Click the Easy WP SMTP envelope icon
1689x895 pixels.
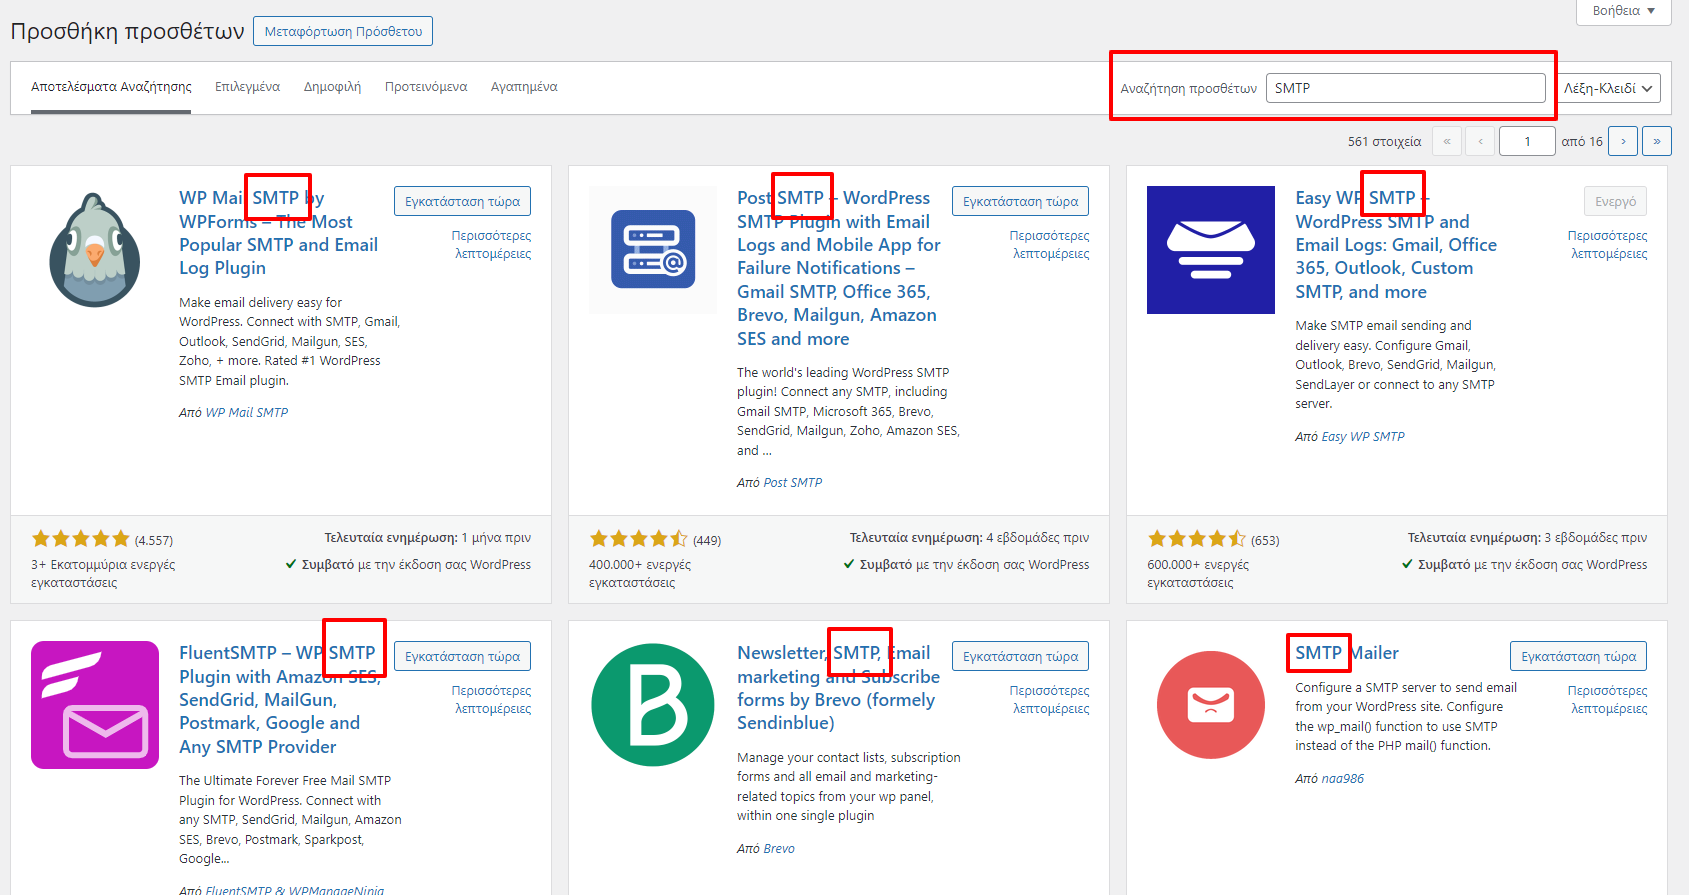pos(1211,250)
